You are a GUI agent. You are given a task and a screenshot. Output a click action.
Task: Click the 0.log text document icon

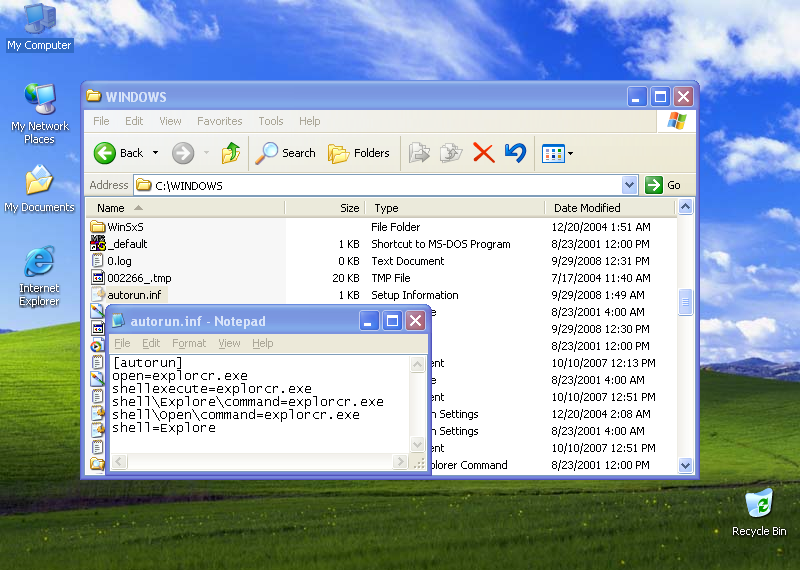[97, 261]
